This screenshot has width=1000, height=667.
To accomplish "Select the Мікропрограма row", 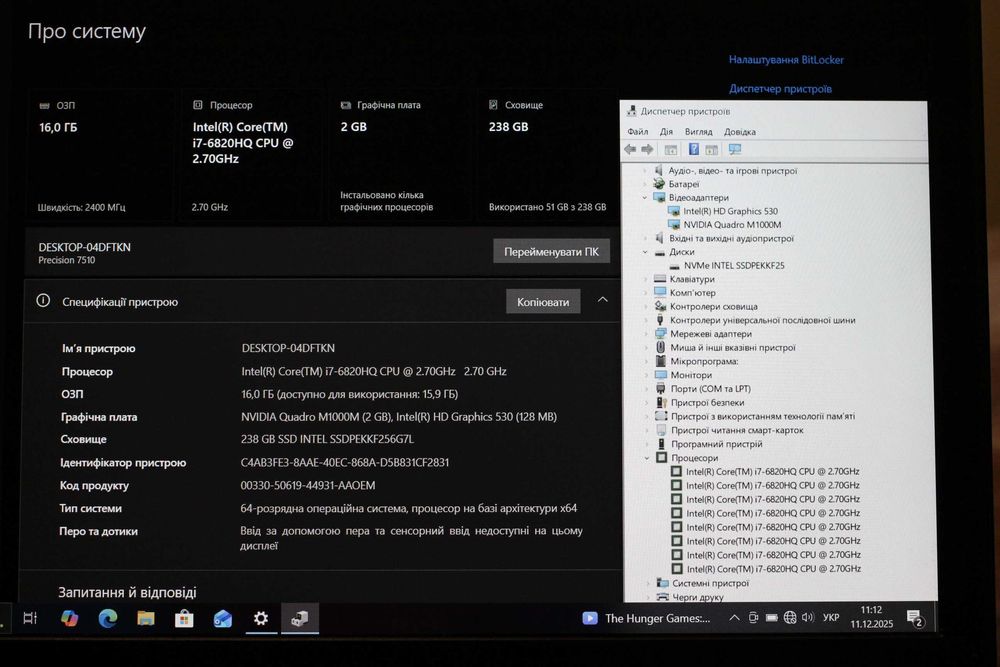I will pyautogui.click(x=704, y=361).
